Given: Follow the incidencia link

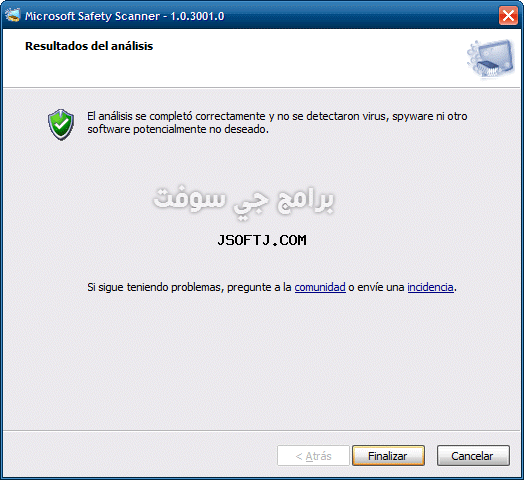Looking at the screenshot, I should coord(430,287).
